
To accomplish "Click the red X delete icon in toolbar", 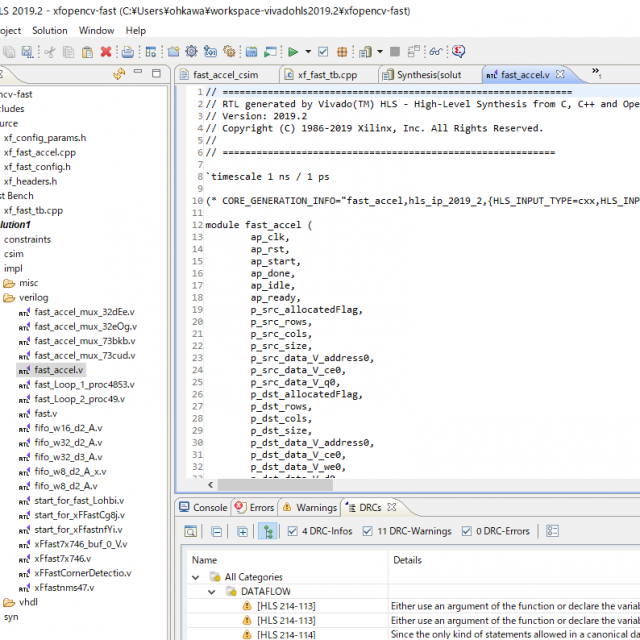I will click(x=106, y=51).
